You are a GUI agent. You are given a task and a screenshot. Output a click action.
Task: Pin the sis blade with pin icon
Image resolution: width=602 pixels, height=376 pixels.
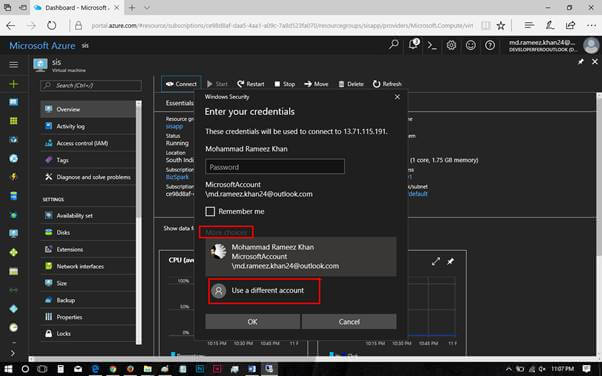point(581,61)
